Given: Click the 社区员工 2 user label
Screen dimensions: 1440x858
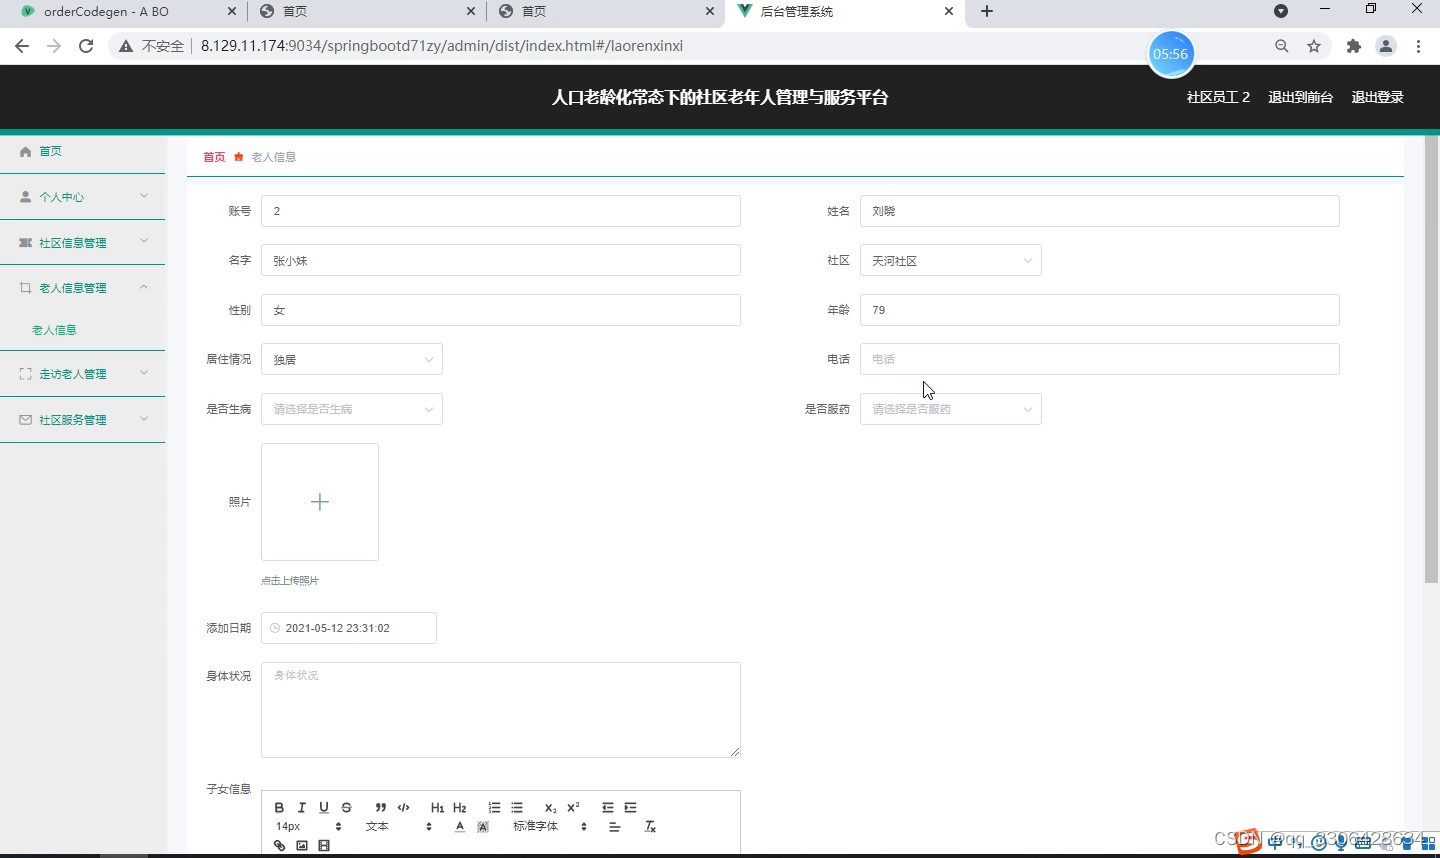Looking at the screenshot, I should click(x=1218, y=97).
